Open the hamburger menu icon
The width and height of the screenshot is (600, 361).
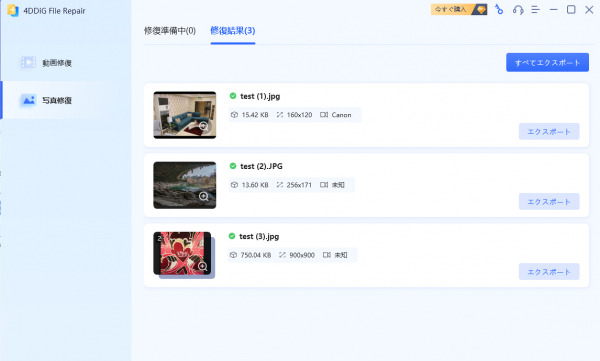(x=535, y=10)
